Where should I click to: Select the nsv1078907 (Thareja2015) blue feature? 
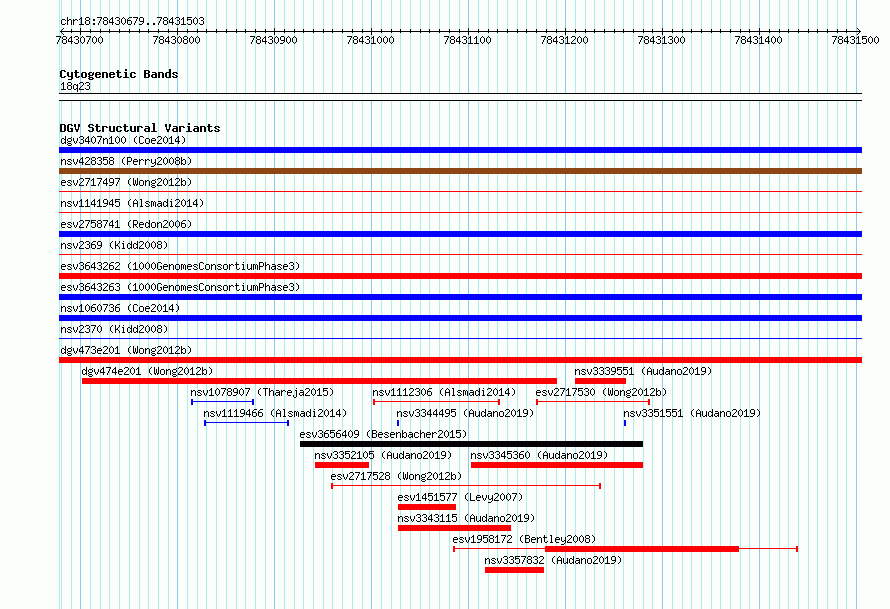pos(222,402)
